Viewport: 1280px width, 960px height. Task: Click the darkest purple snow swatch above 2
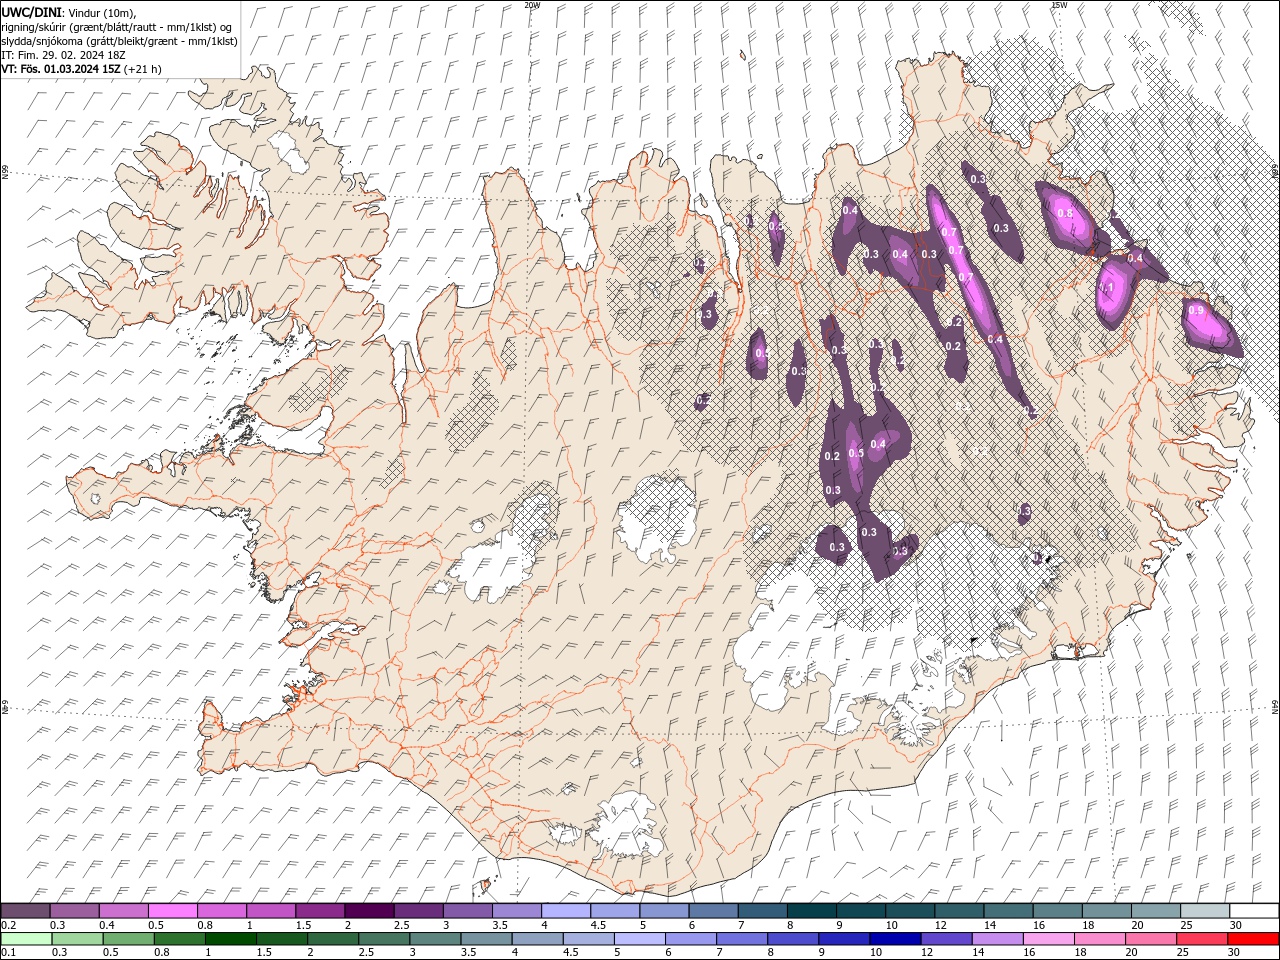pyautogui.click(x=369, y=911)
